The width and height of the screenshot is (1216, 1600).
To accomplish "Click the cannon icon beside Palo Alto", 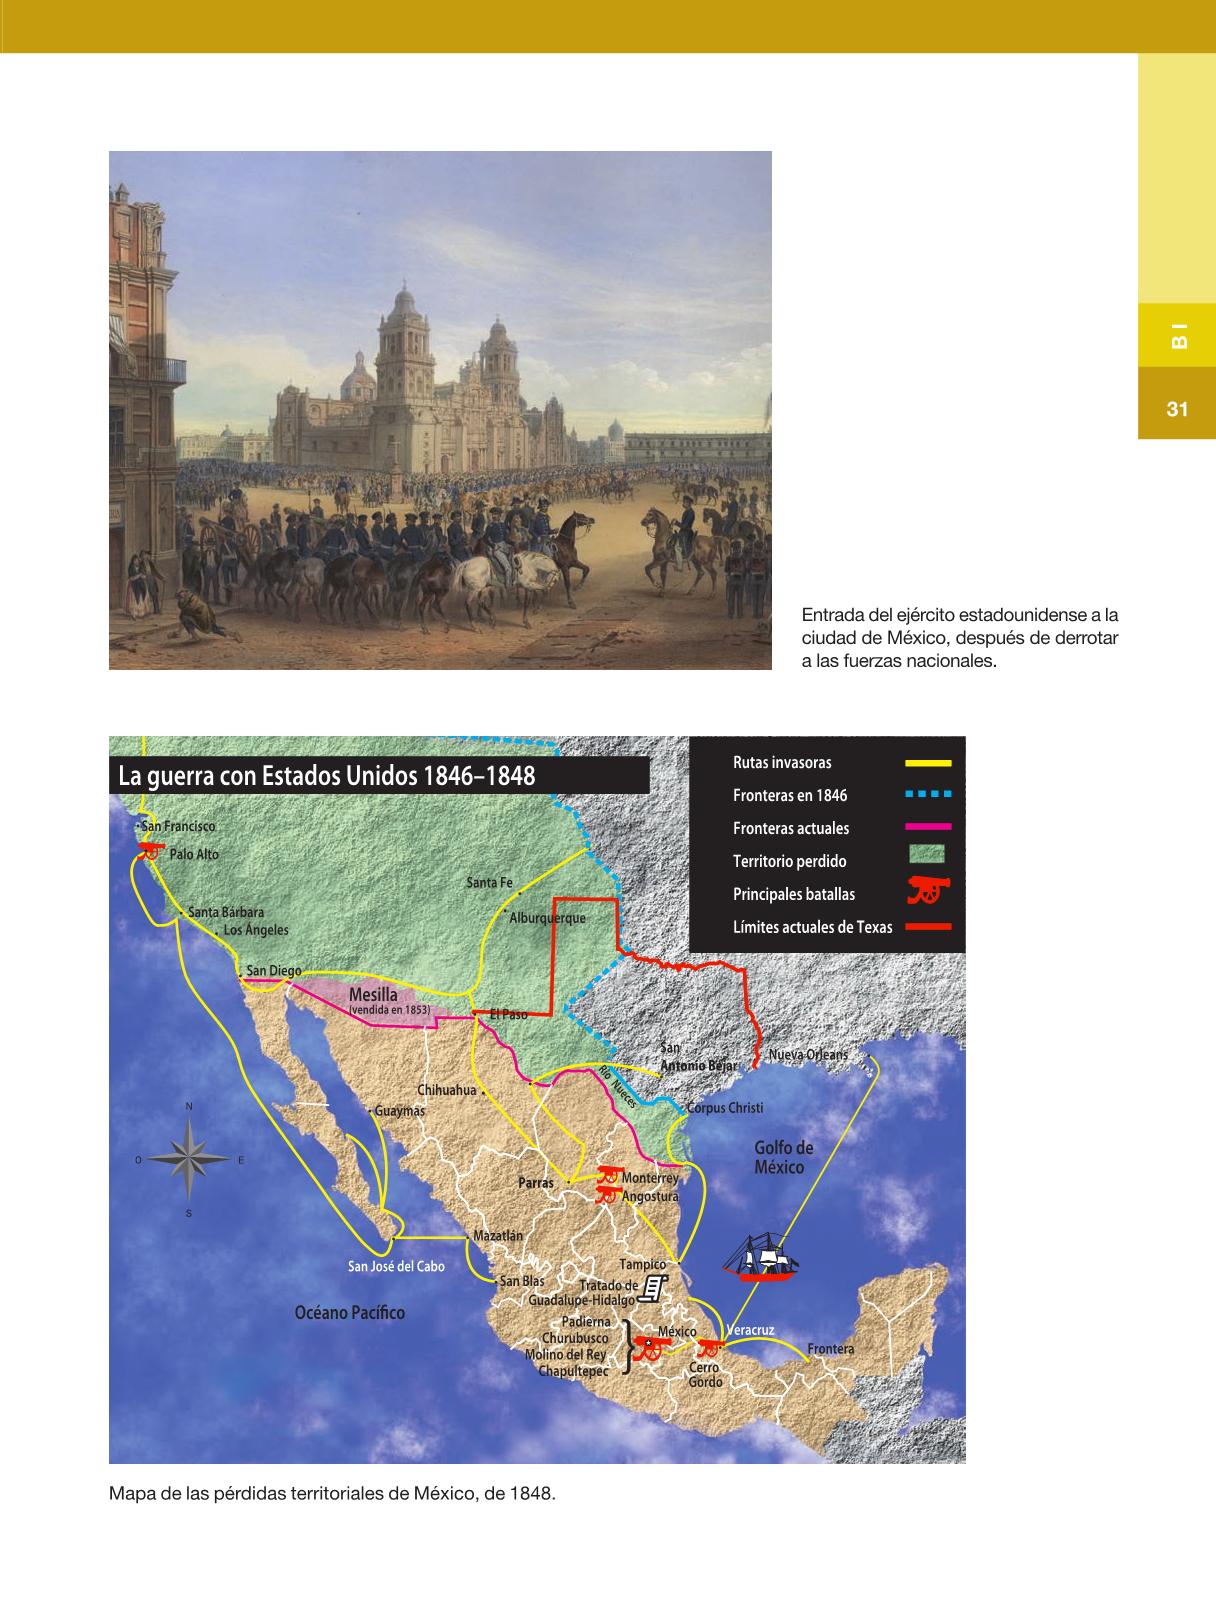I will tap(152, 853).
